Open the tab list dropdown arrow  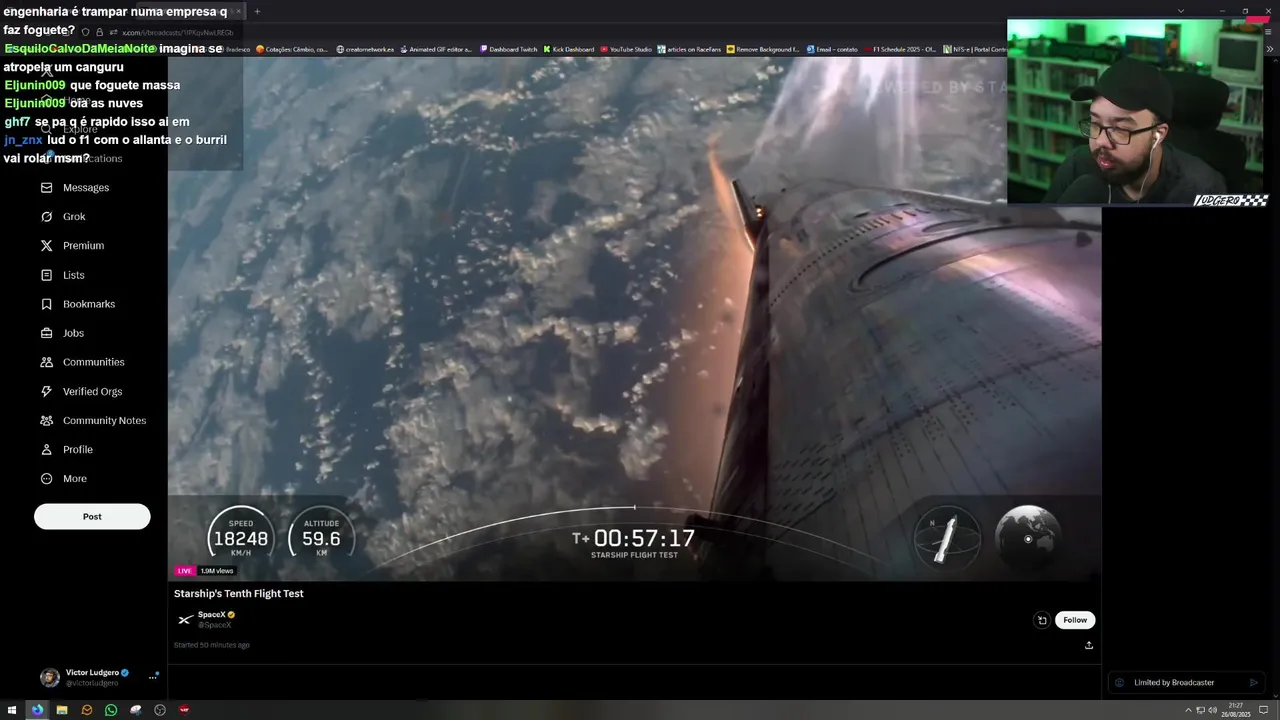[x=1180, y=11]
